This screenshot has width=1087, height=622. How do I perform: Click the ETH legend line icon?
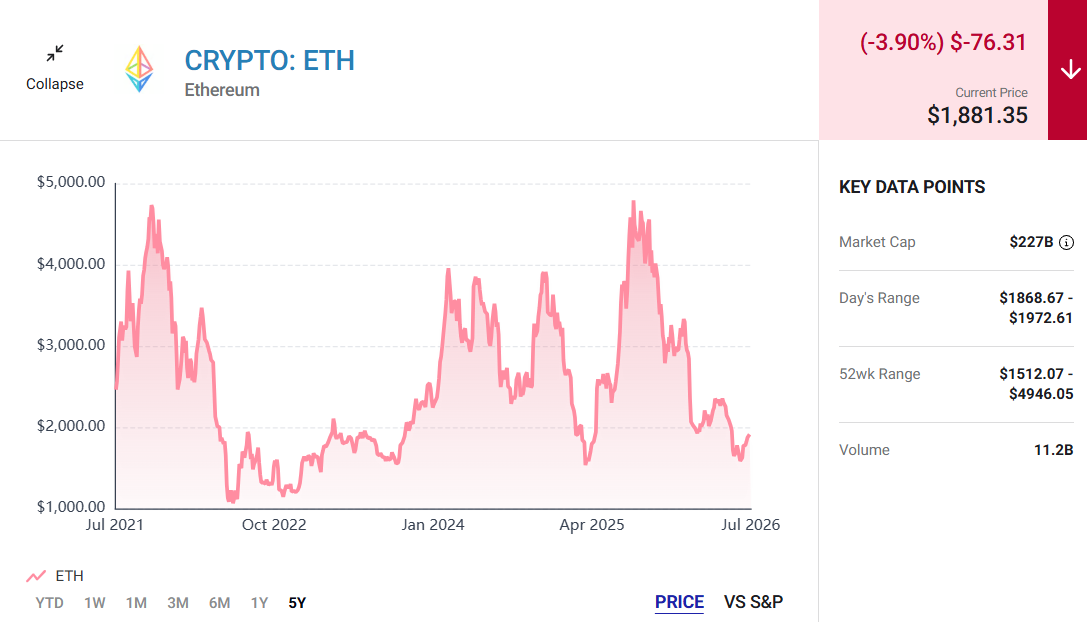tap(36, 576)
